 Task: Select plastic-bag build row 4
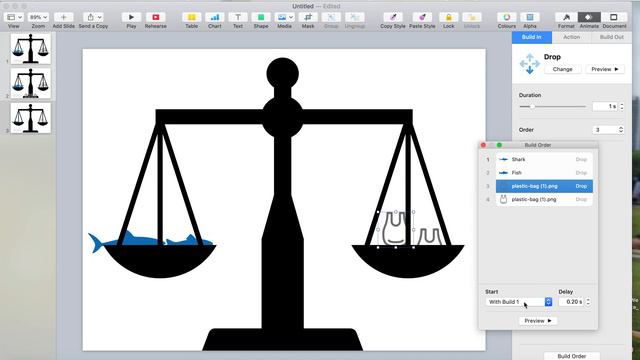click(x=544, y=200)
